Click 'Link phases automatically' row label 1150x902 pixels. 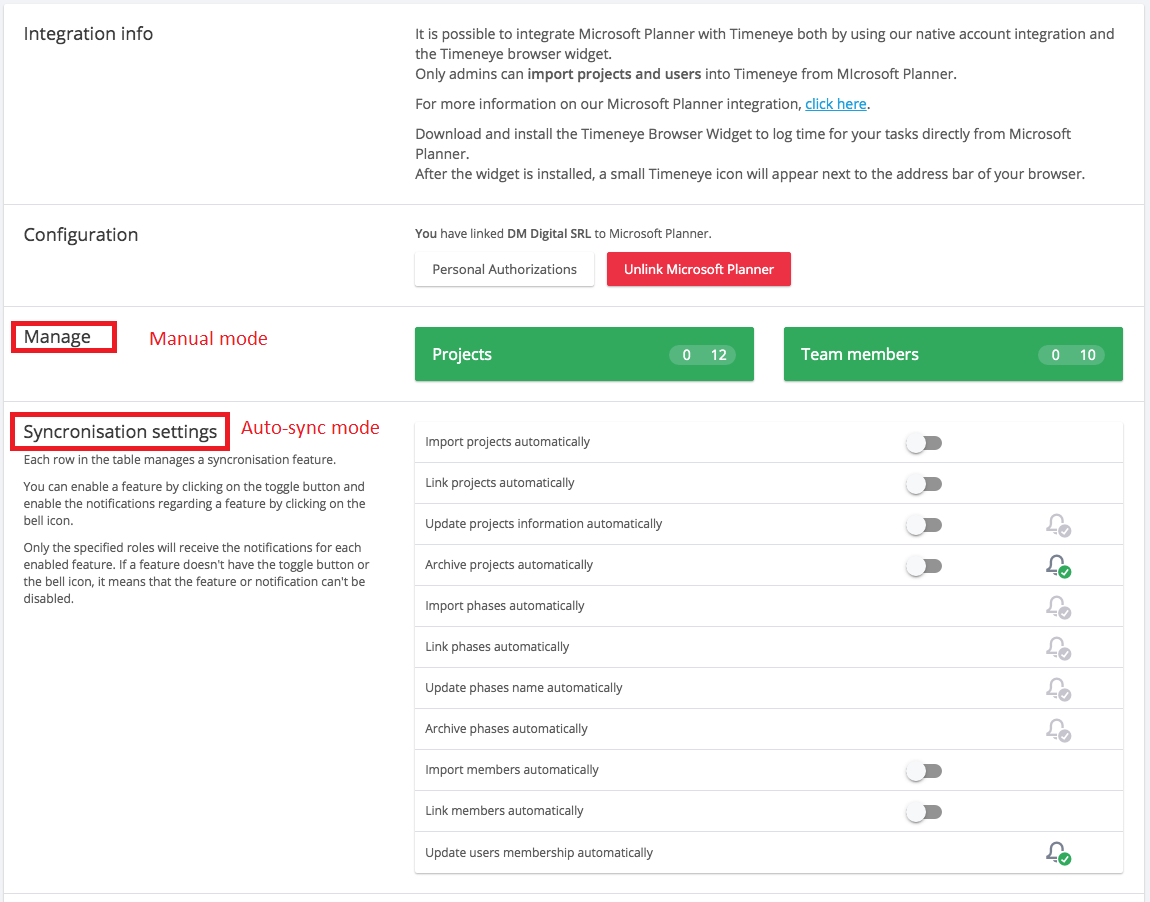click(x=497, y=647)
